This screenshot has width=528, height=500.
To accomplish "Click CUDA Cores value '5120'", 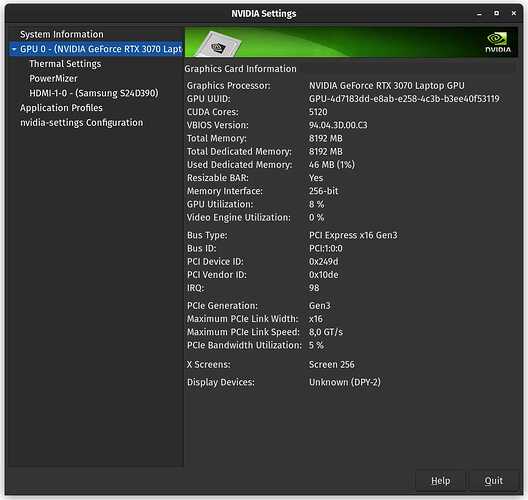I will point(318,112).
